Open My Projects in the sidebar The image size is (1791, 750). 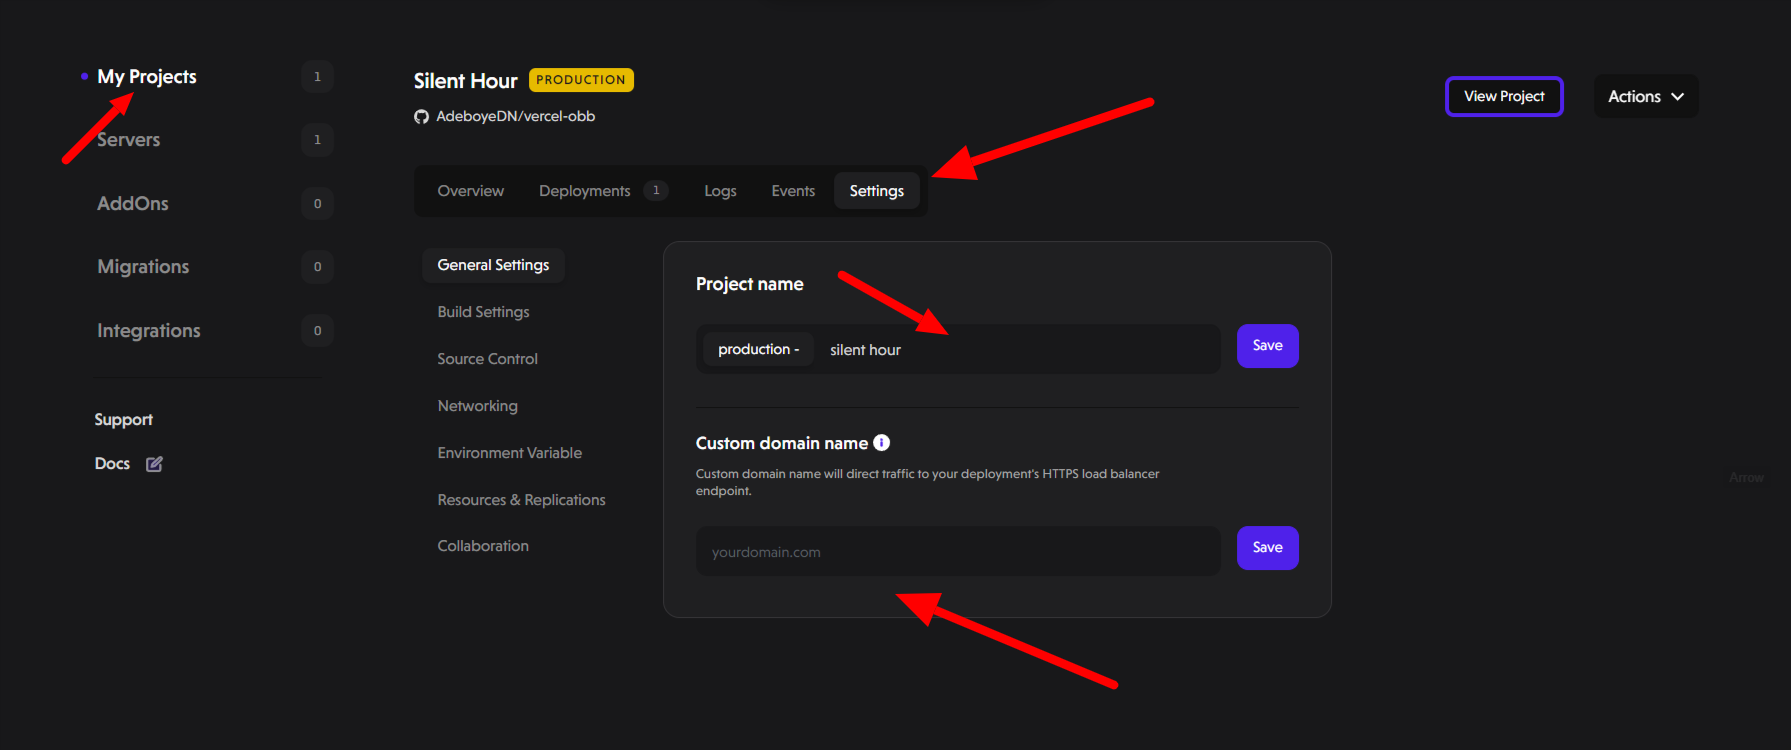click(147, 77)
